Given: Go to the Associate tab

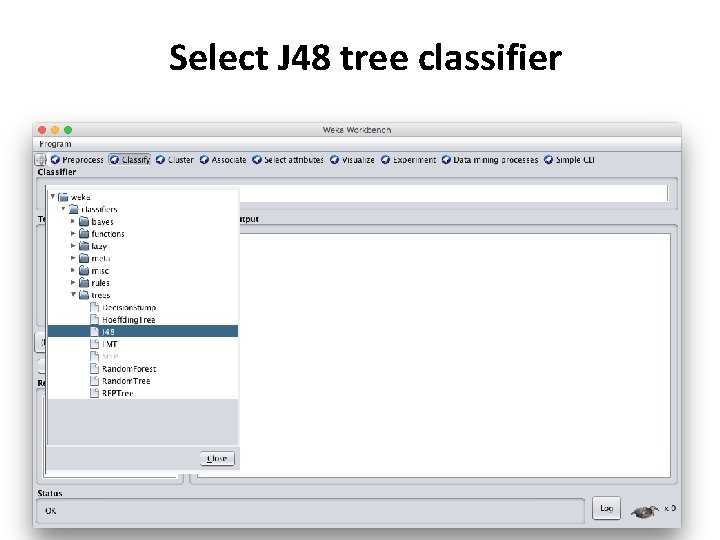Looking at the screenshot, I should (223, 160).
